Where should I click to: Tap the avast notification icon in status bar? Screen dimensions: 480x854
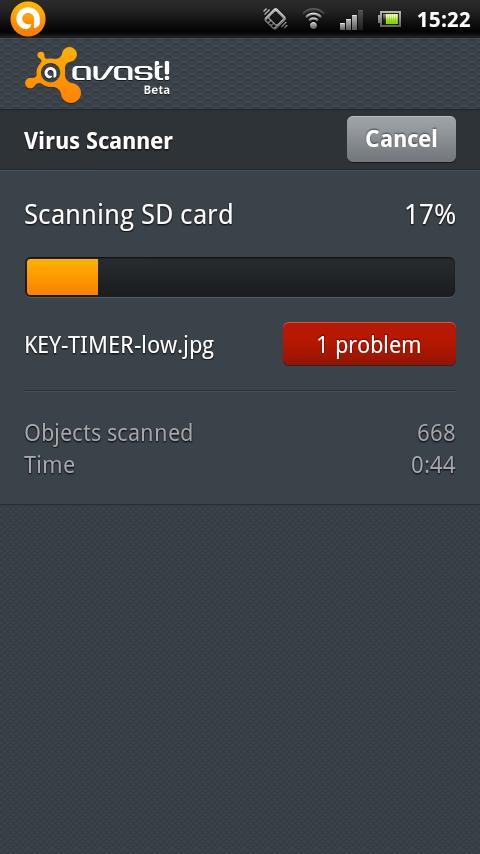point(27,19)
